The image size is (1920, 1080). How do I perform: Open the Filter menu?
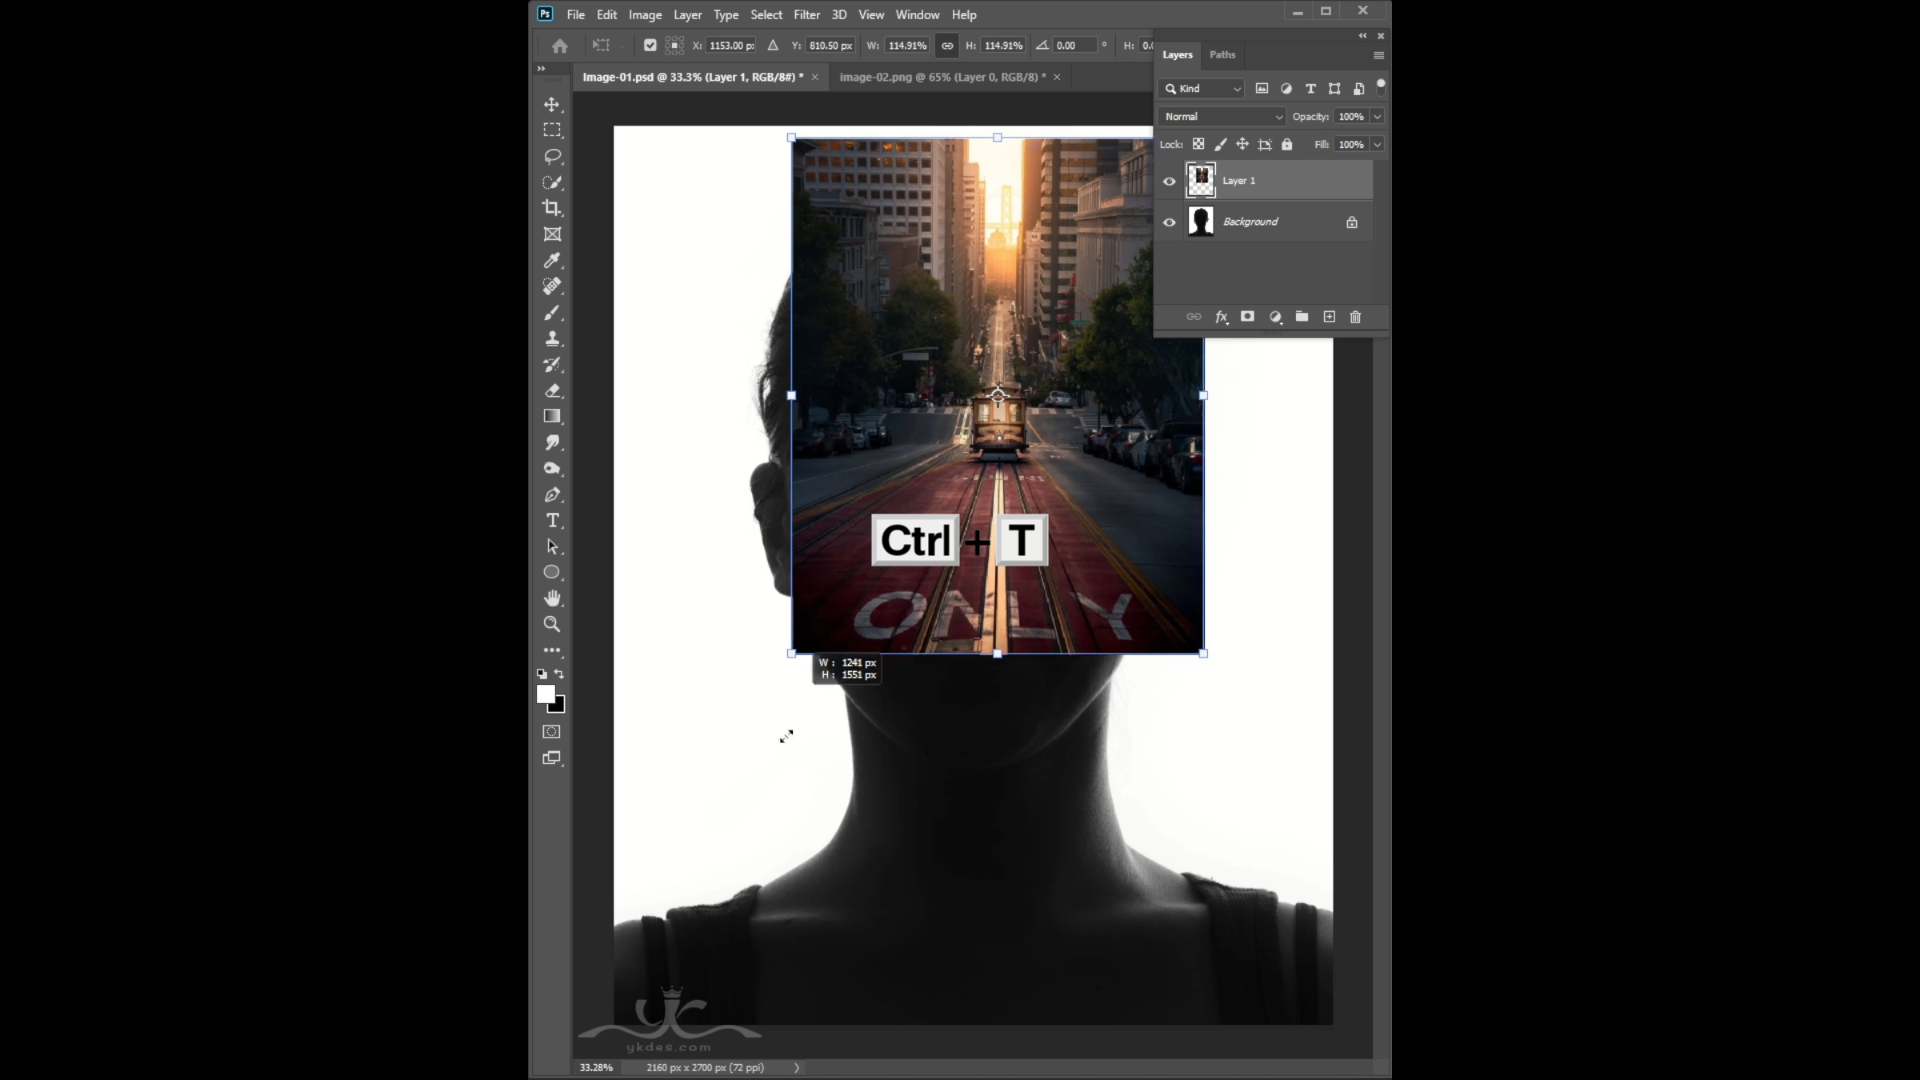click(807, 15)
